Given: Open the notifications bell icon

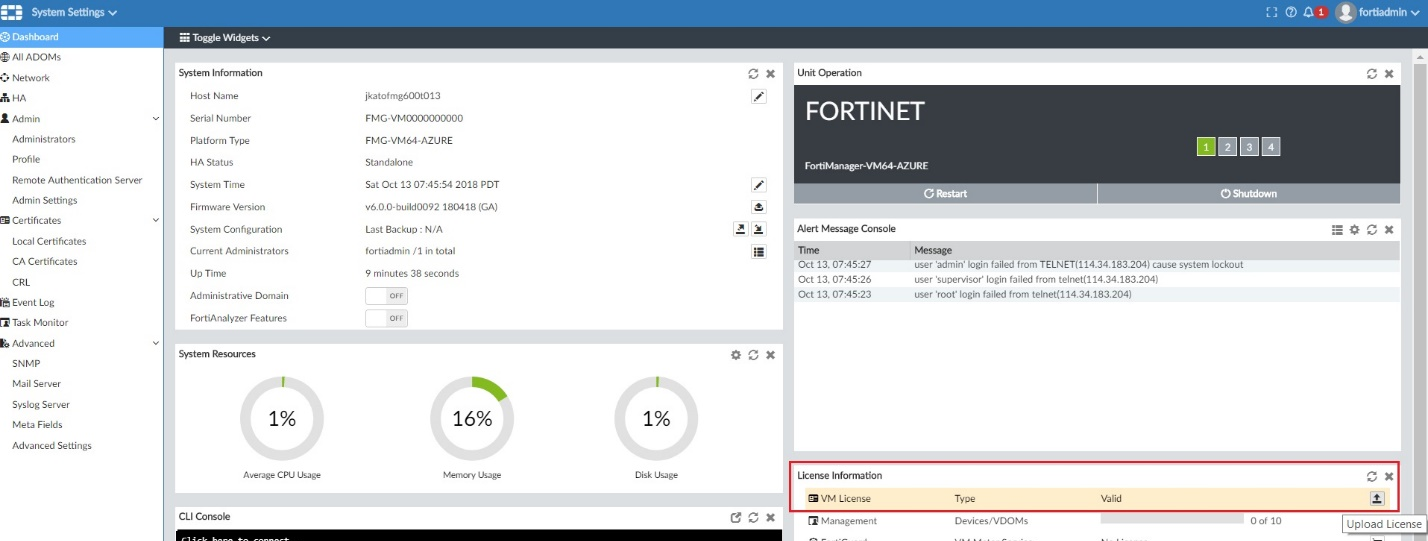Looking at the screenshot, I should [x=1309, y=12].
